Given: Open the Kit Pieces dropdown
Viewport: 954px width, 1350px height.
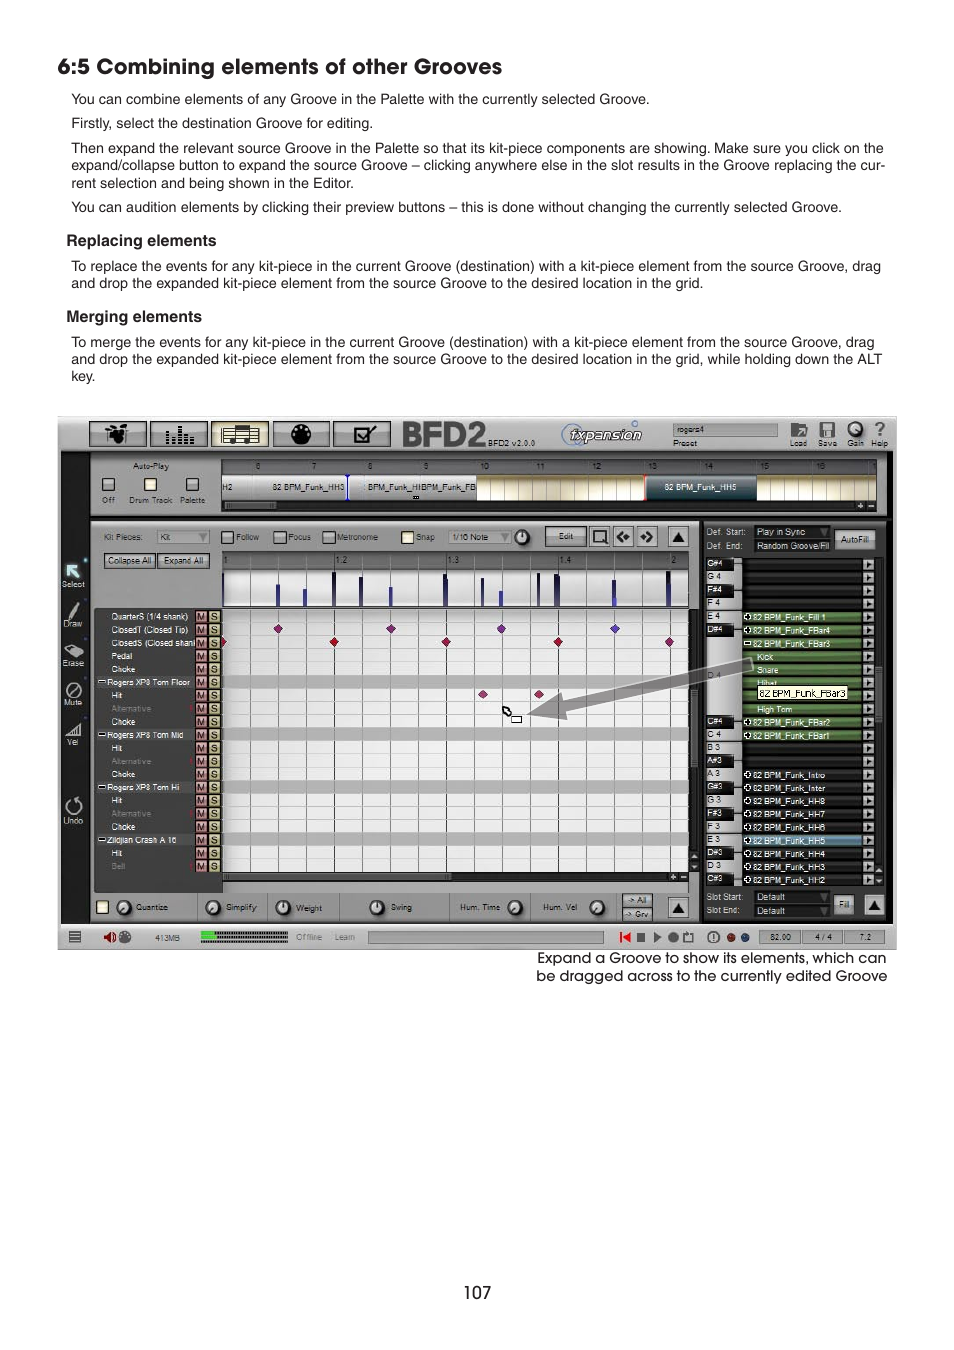Looking at the screenshot, I should coord(183,537).
